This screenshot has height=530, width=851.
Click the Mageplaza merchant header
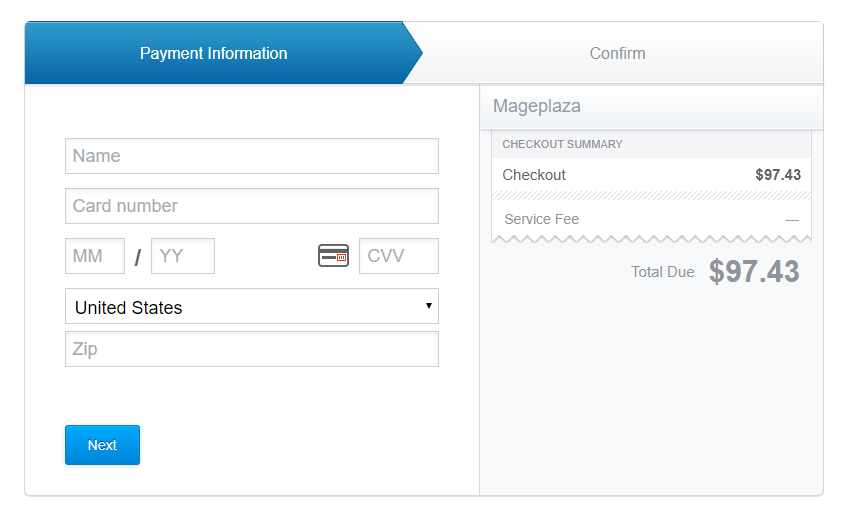click(537, 106)
